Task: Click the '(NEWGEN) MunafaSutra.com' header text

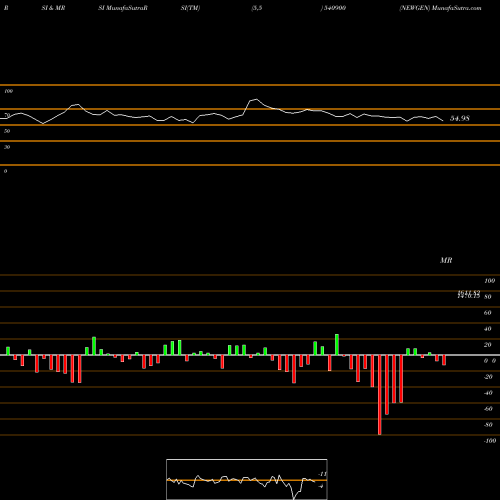Action: point(440,8)
